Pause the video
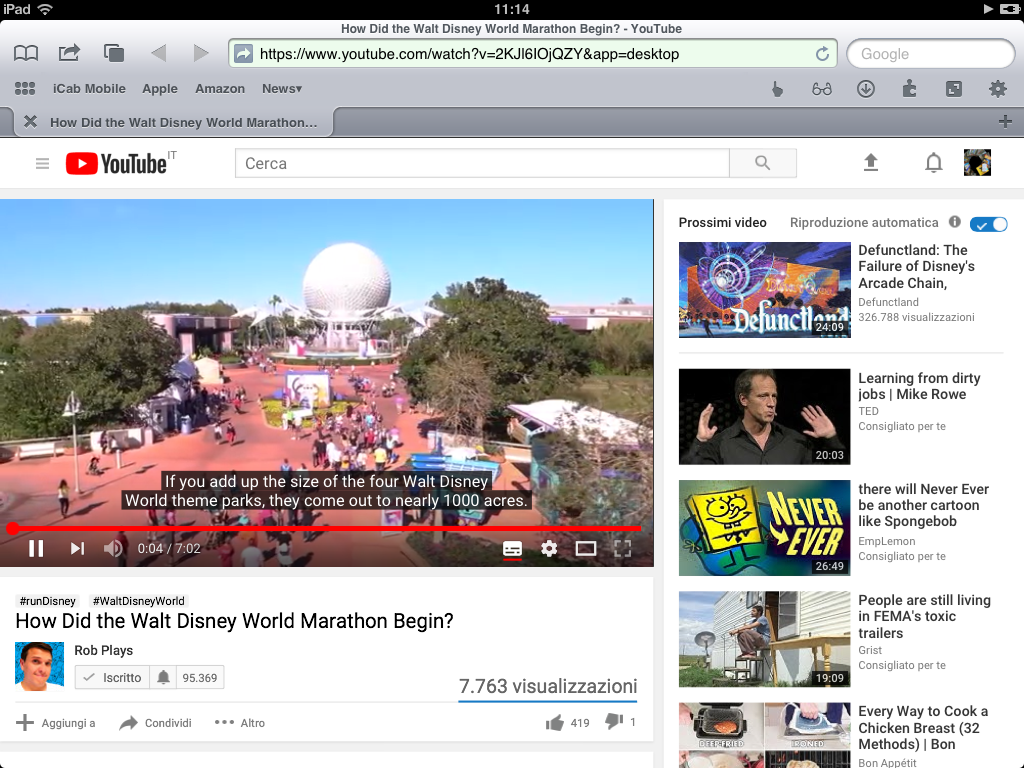 [x=37, y=549]
